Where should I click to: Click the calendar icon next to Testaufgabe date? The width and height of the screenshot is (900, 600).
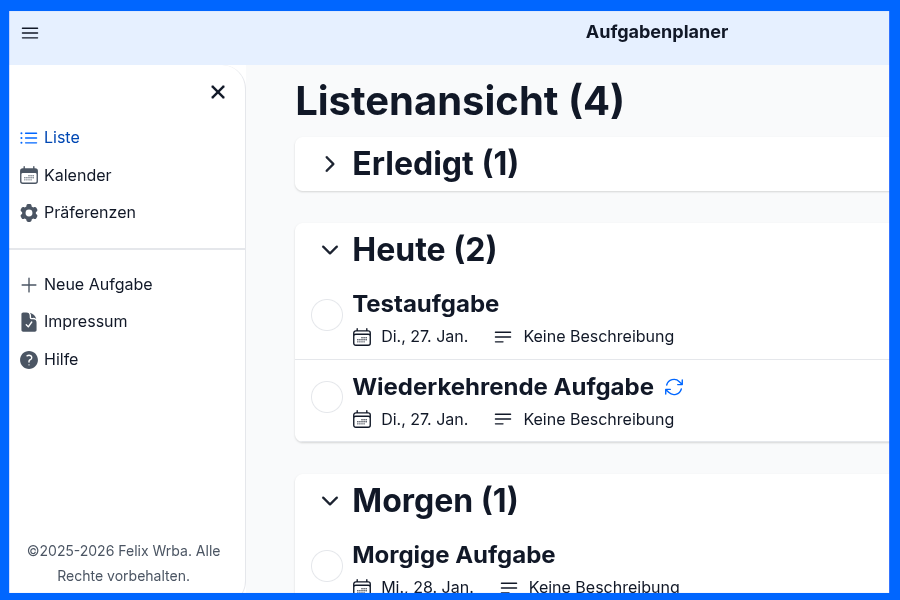(361, 337)
